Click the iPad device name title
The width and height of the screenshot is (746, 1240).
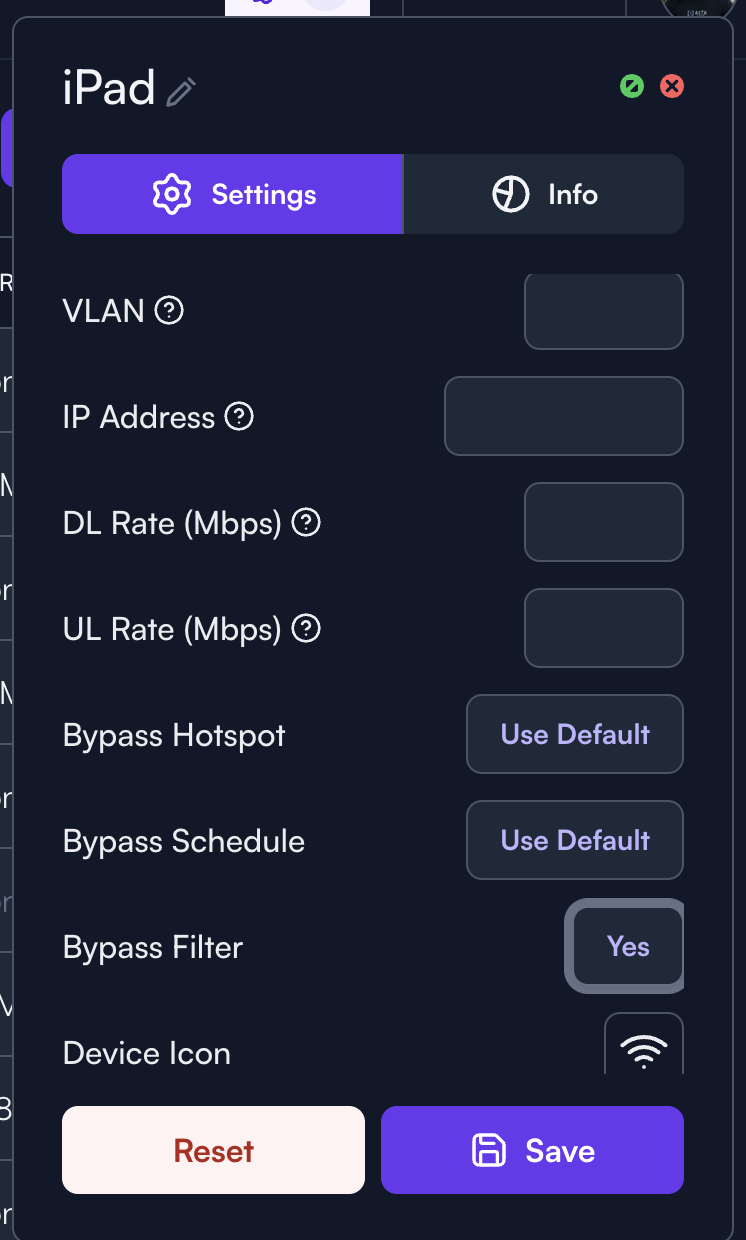coord(109,90)
